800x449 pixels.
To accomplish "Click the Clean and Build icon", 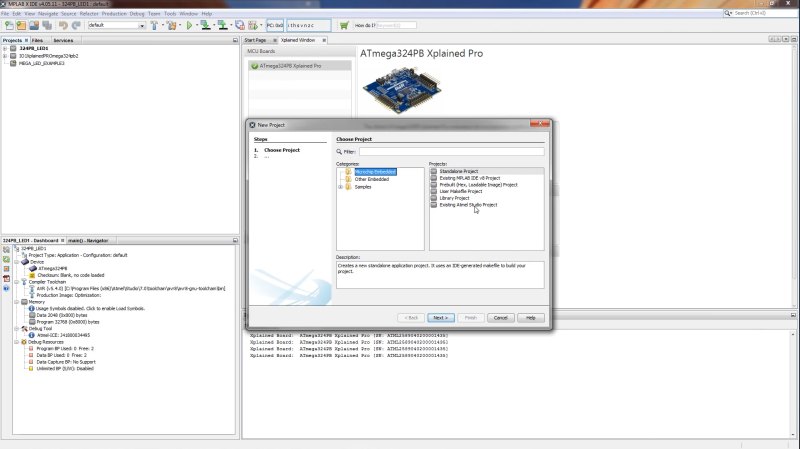I will point(171,25).
